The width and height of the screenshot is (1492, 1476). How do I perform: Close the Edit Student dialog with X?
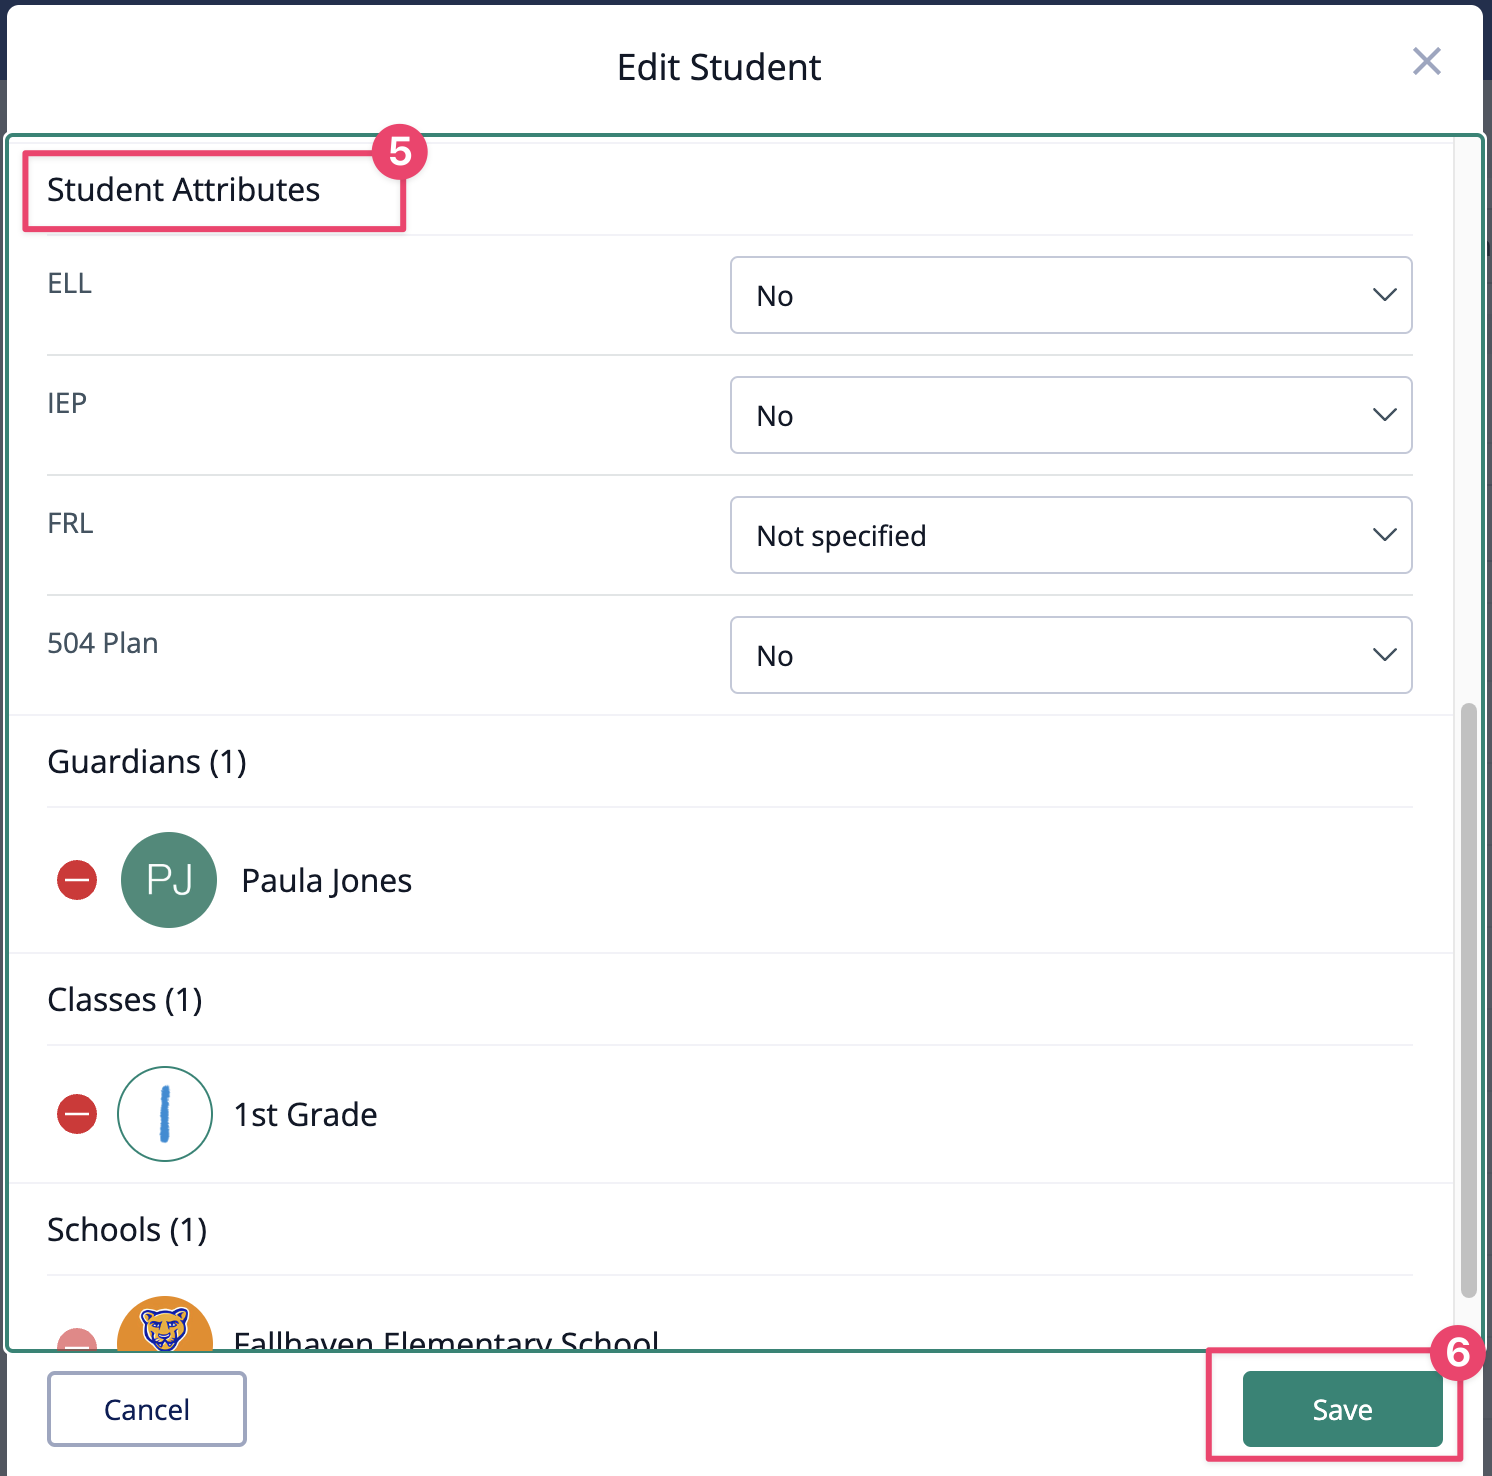pyautogui.click(x=1427, y=61)
